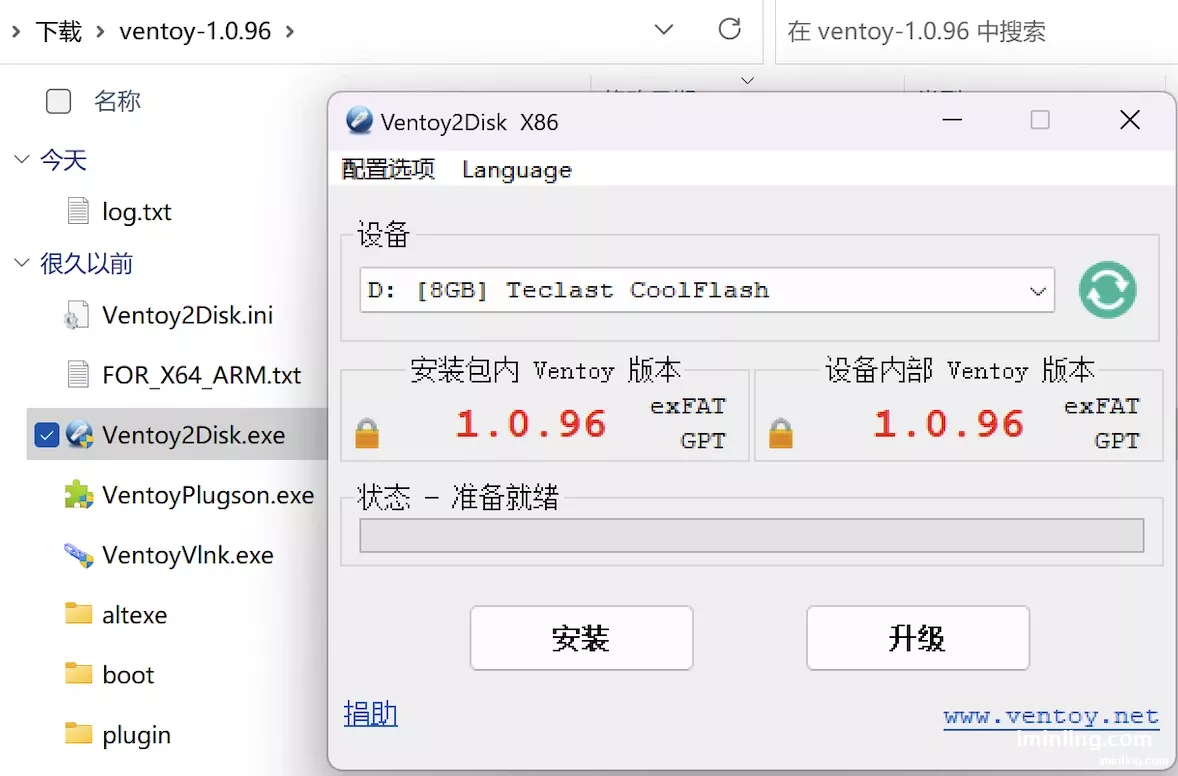Click the 很久以前 group header text

(x=86, y=264)
